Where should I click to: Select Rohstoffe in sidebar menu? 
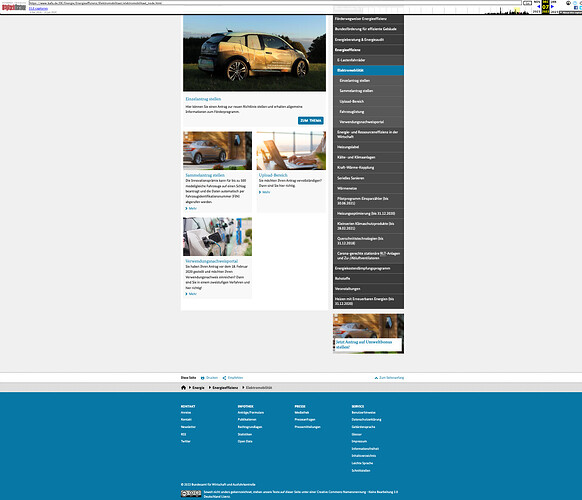[368, 278]
